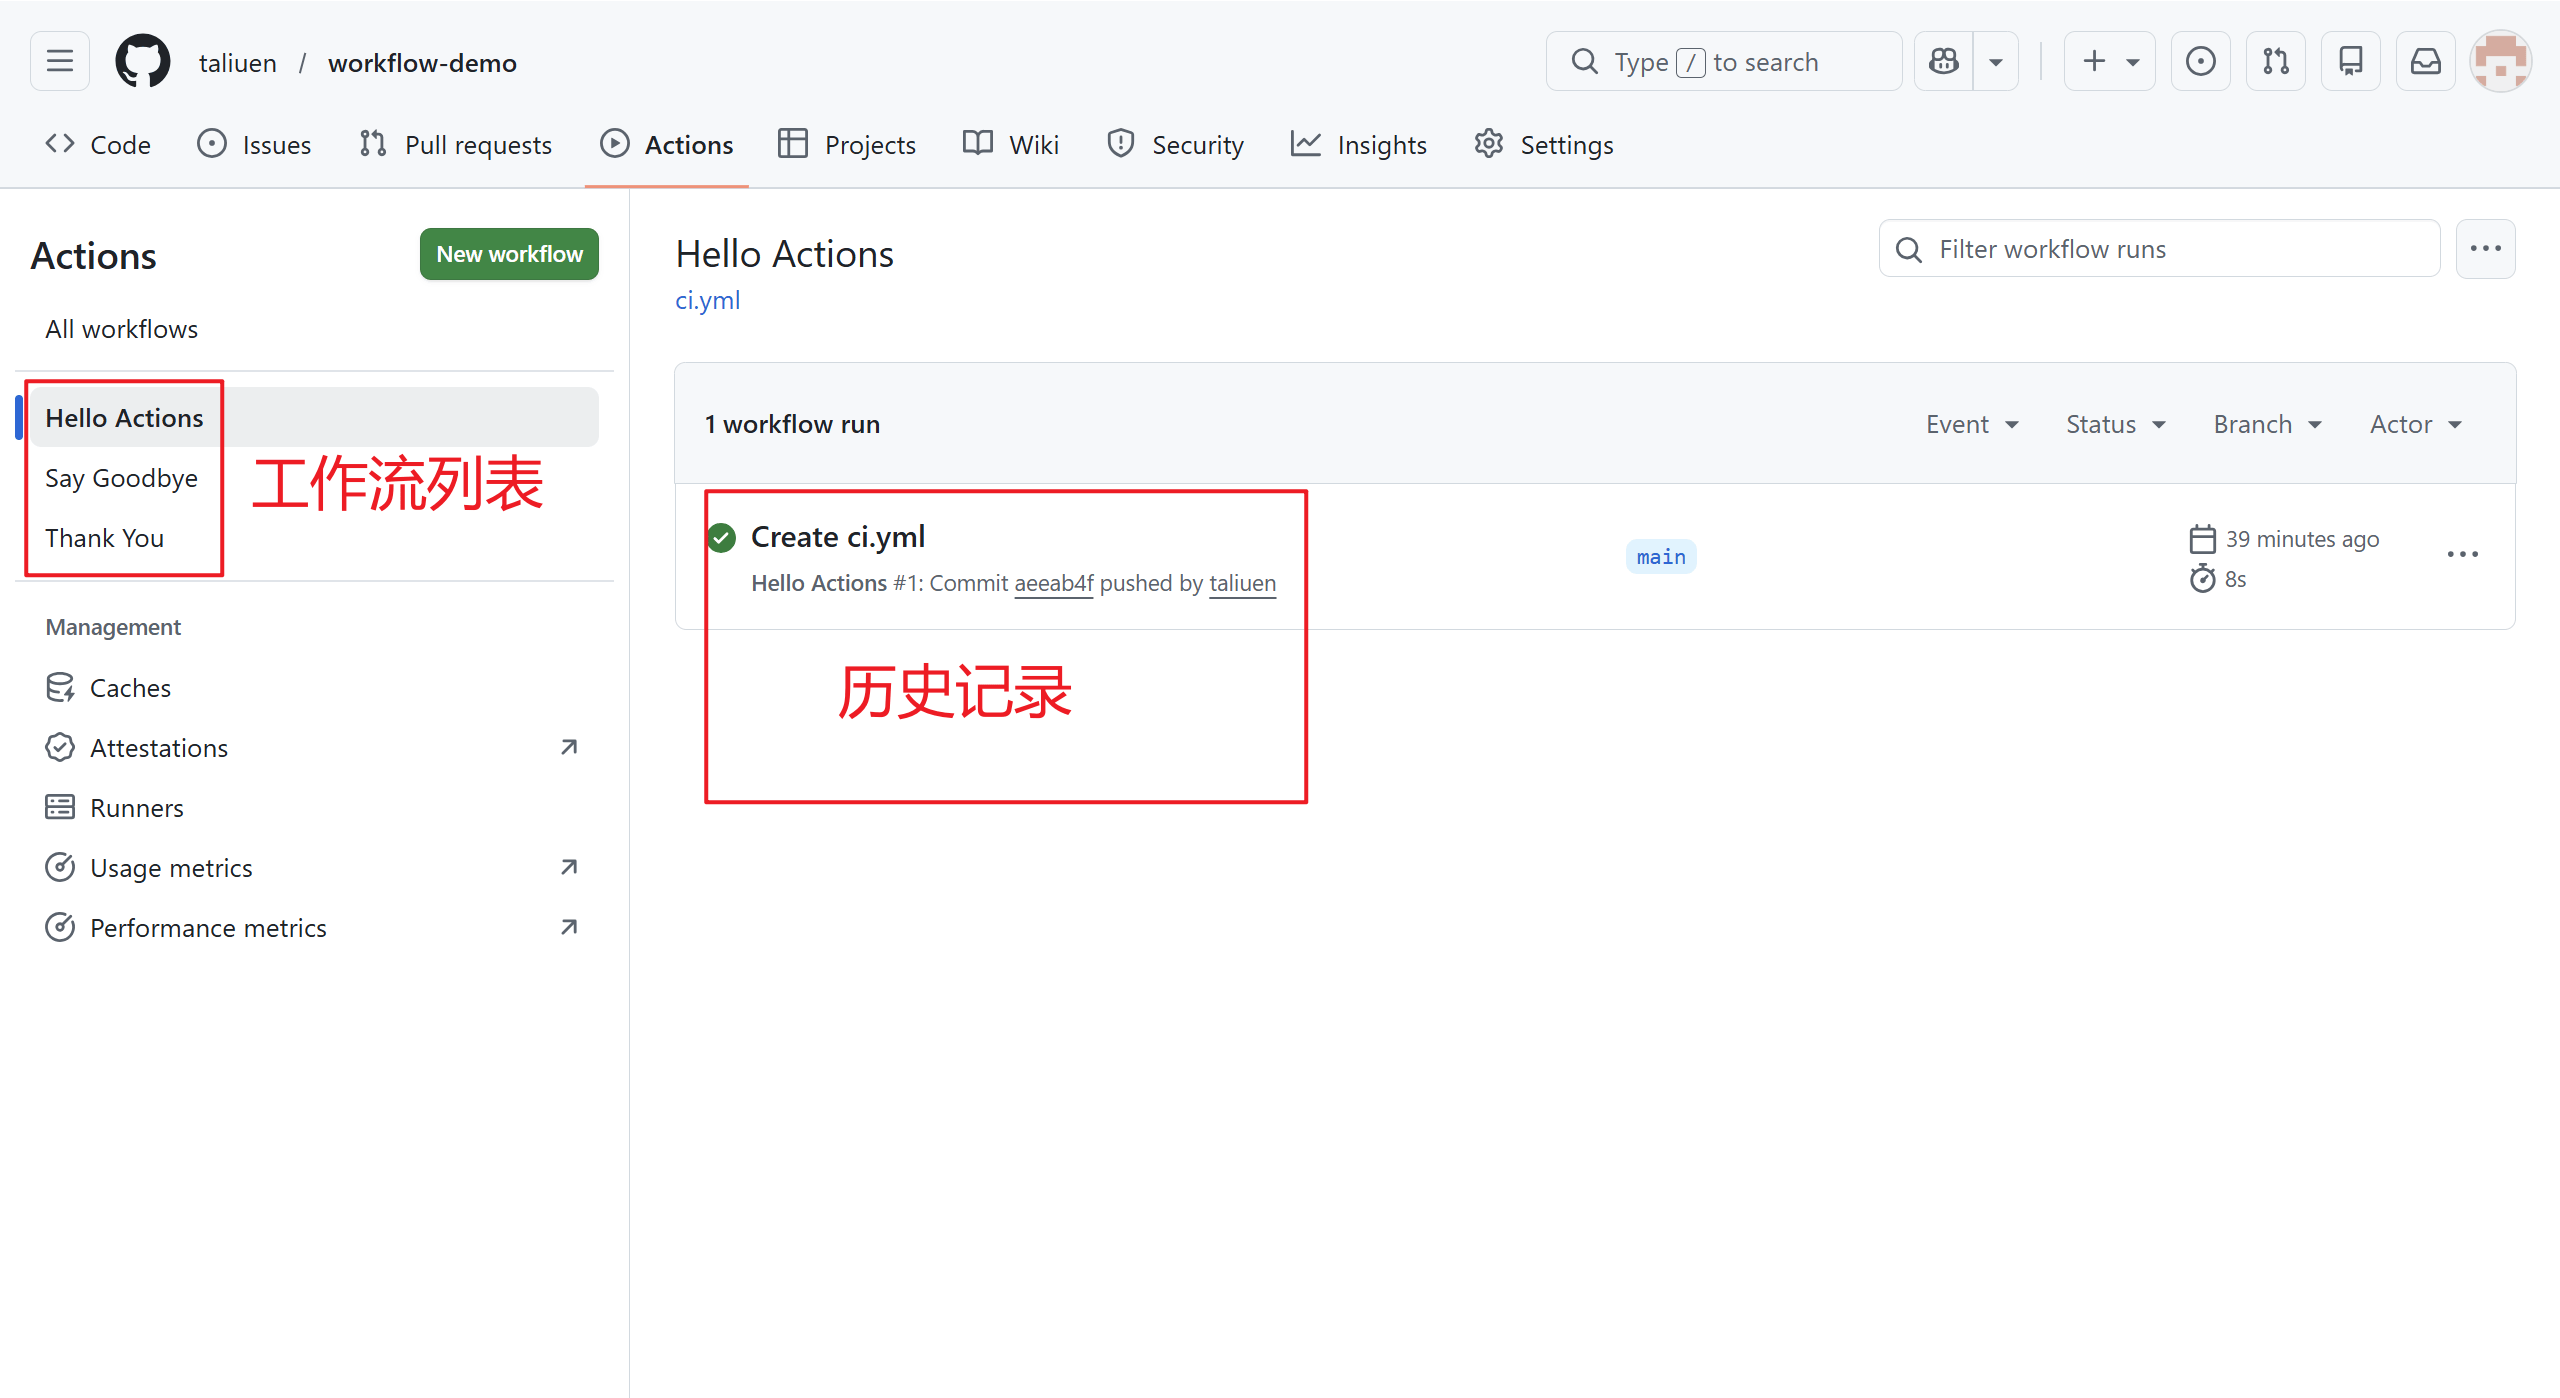Expand the Event filter dropdown

tap(1972, 425)
